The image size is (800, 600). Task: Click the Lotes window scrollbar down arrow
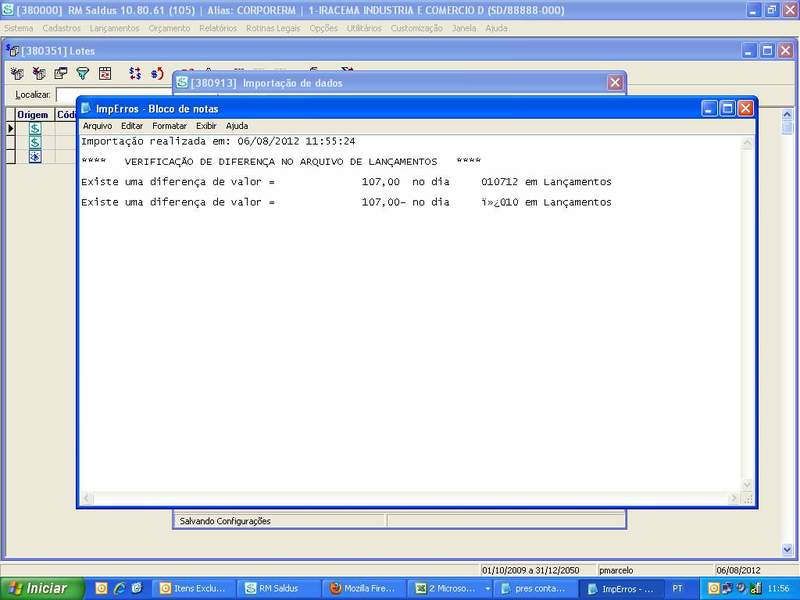tap(787, 549)
